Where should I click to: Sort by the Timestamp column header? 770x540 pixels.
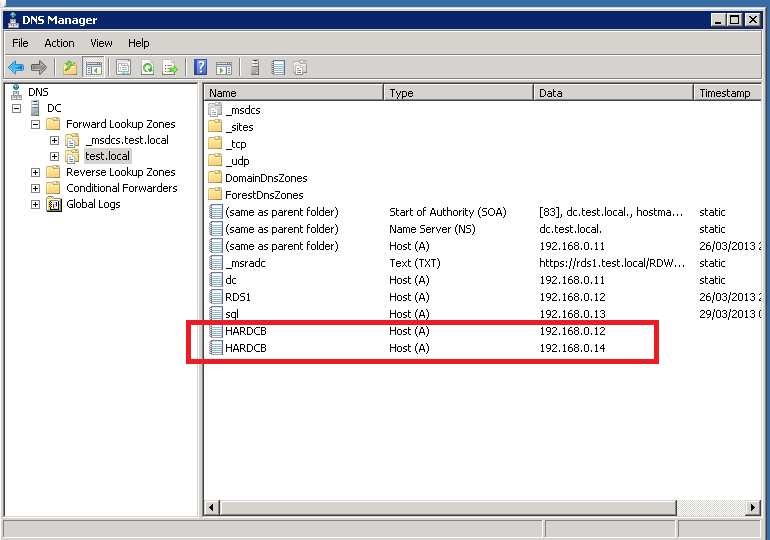pos(728,93)
